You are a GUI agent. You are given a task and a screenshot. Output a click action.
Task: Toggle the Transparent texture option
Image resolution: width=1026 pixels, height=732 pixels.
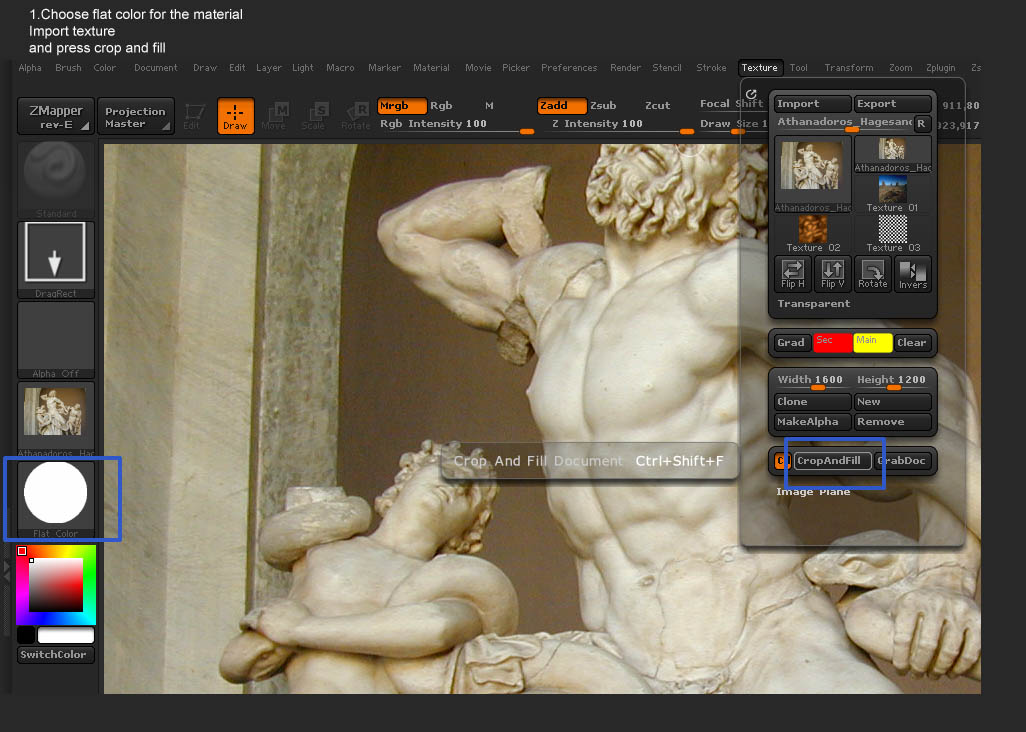tap(813, 304)
